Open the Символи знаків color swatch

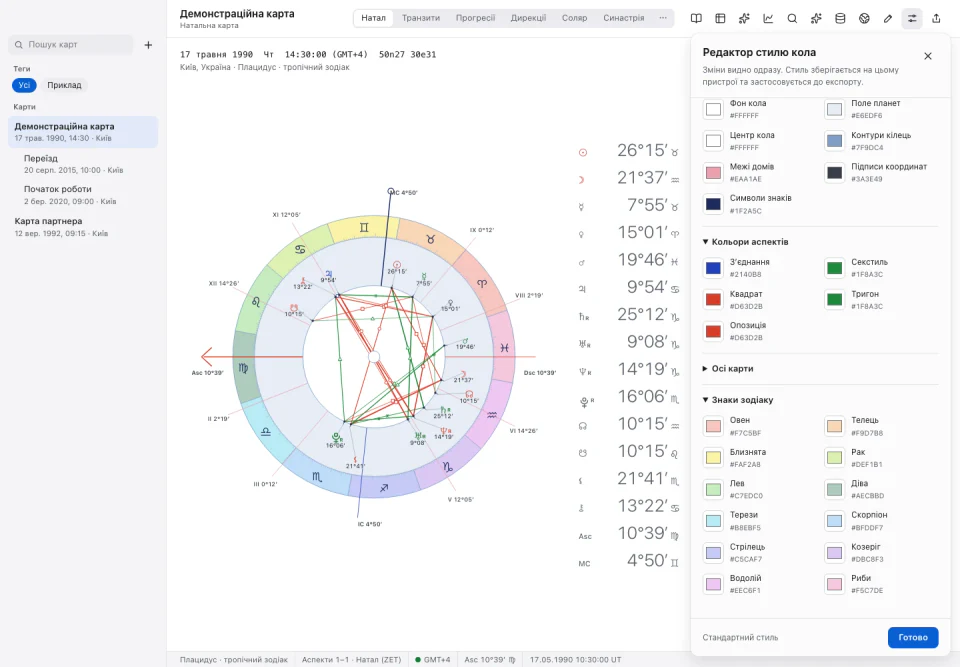click(x=713, y=205)
